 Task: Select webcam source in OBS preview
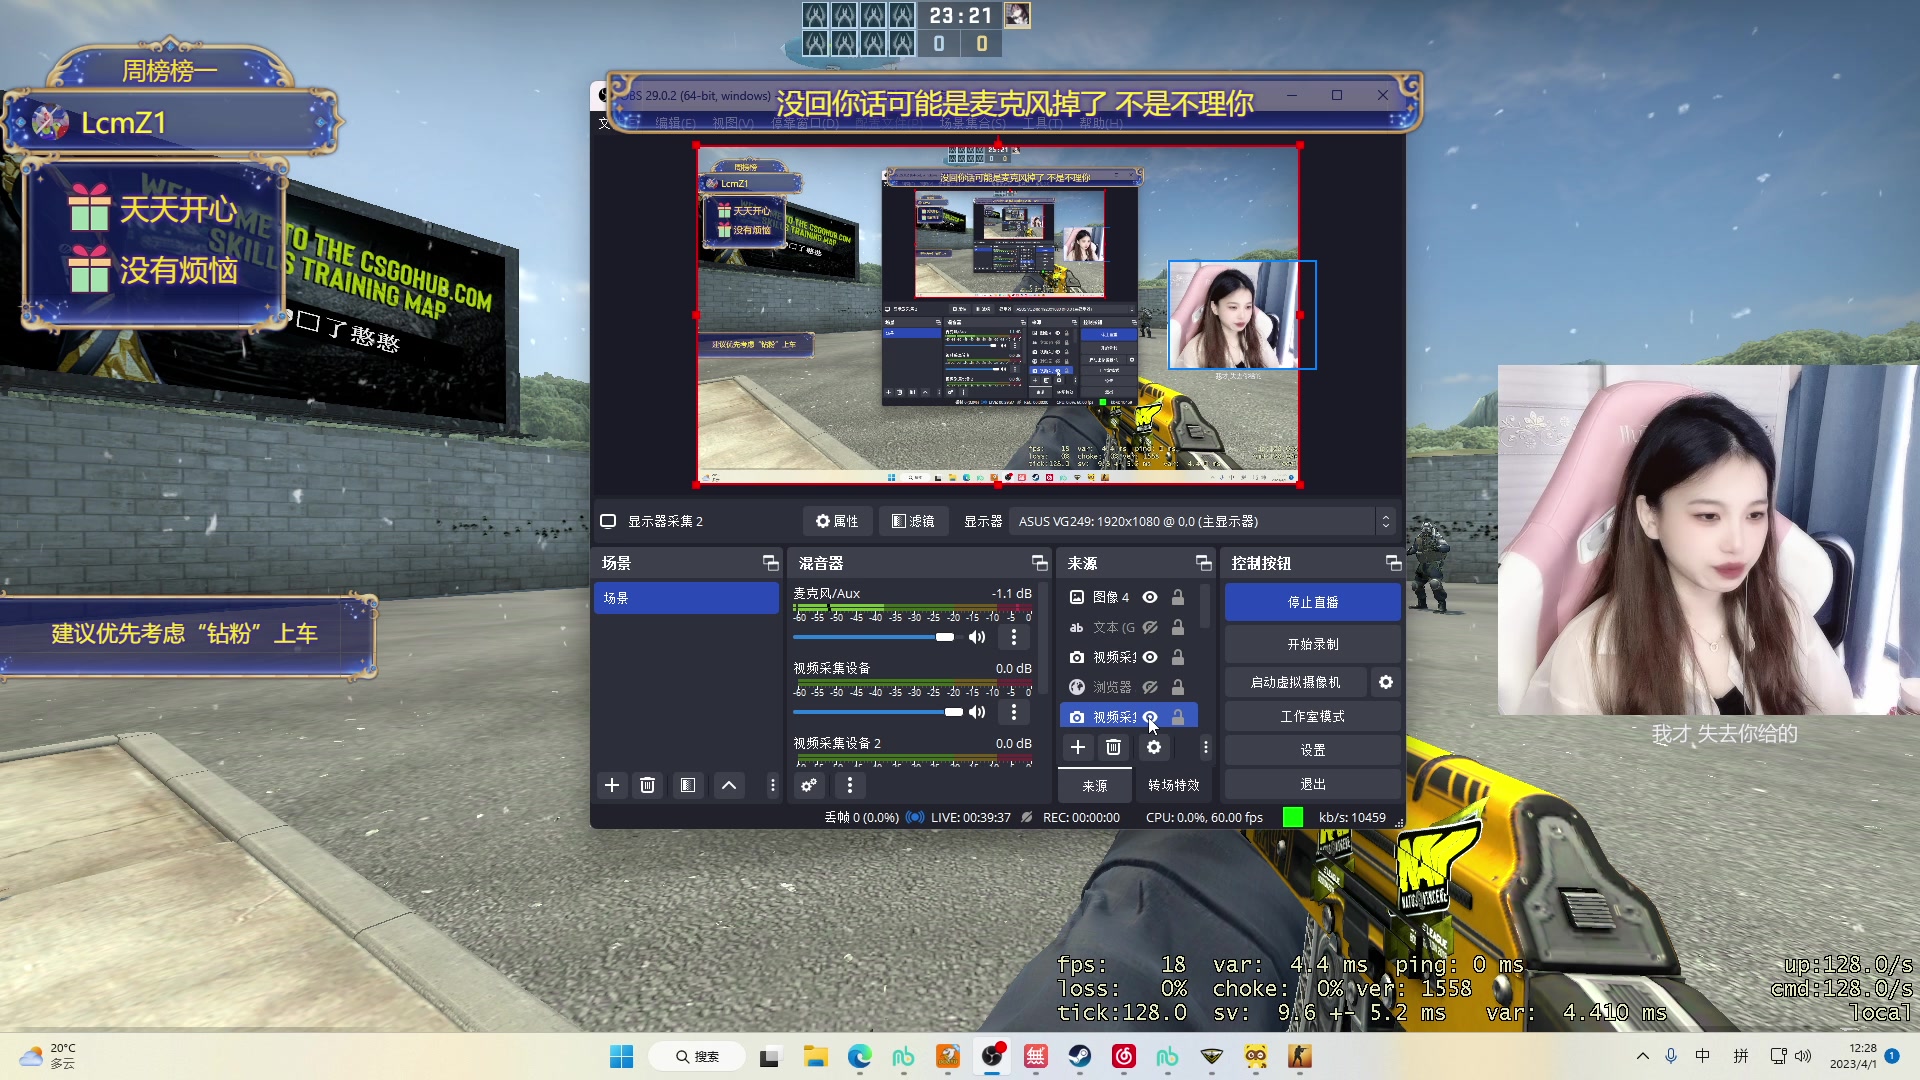[x=1242, y=315]
